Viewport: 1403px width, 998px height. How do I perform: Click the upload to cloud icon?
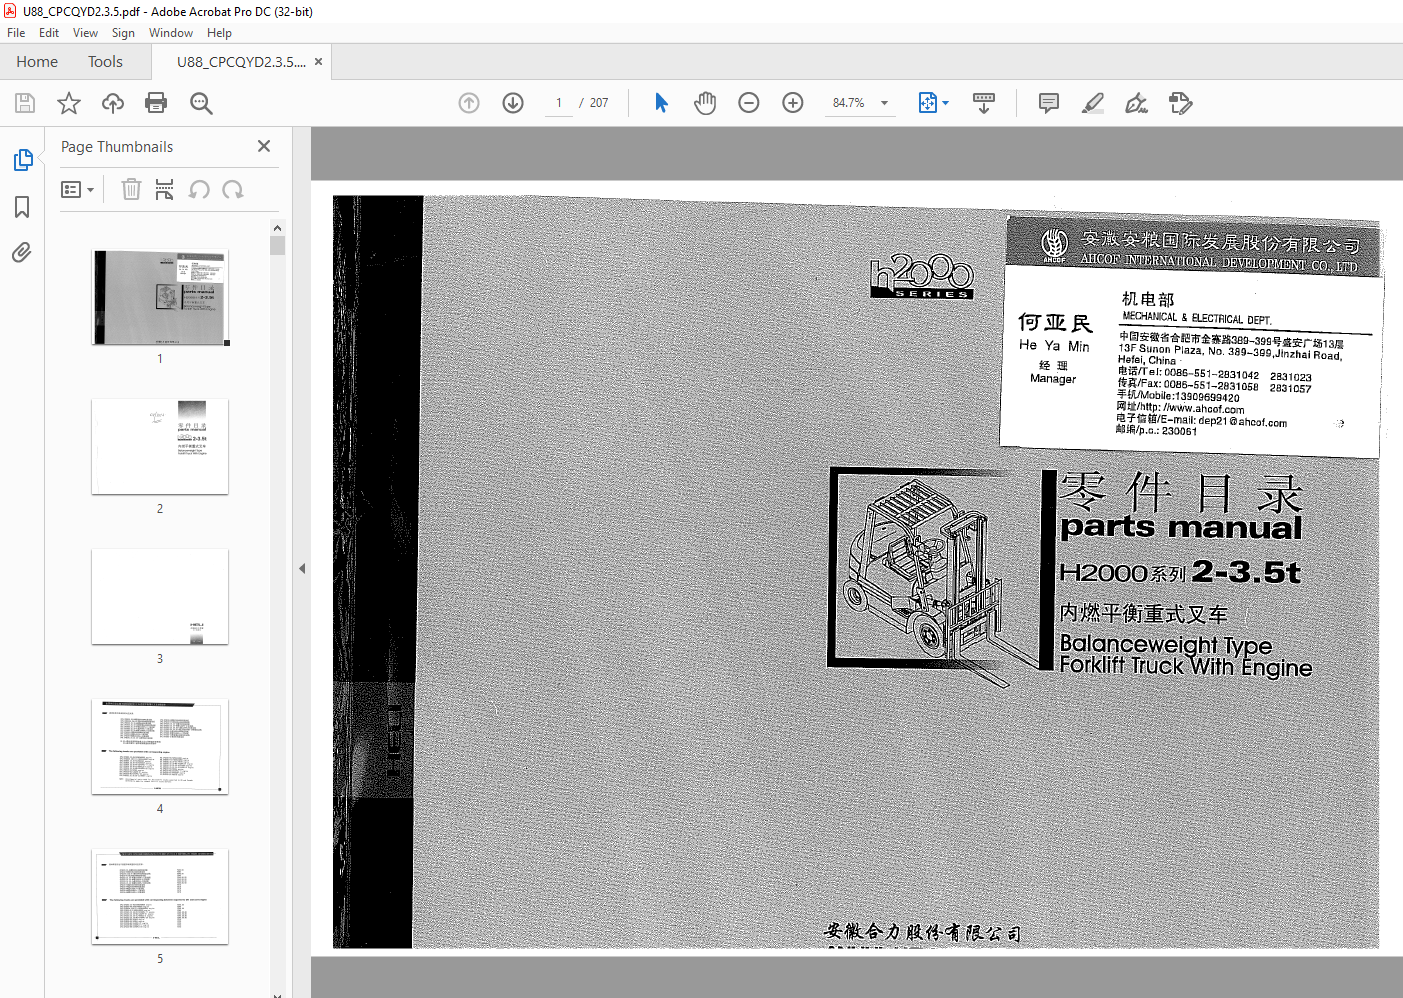coord(113,103)
